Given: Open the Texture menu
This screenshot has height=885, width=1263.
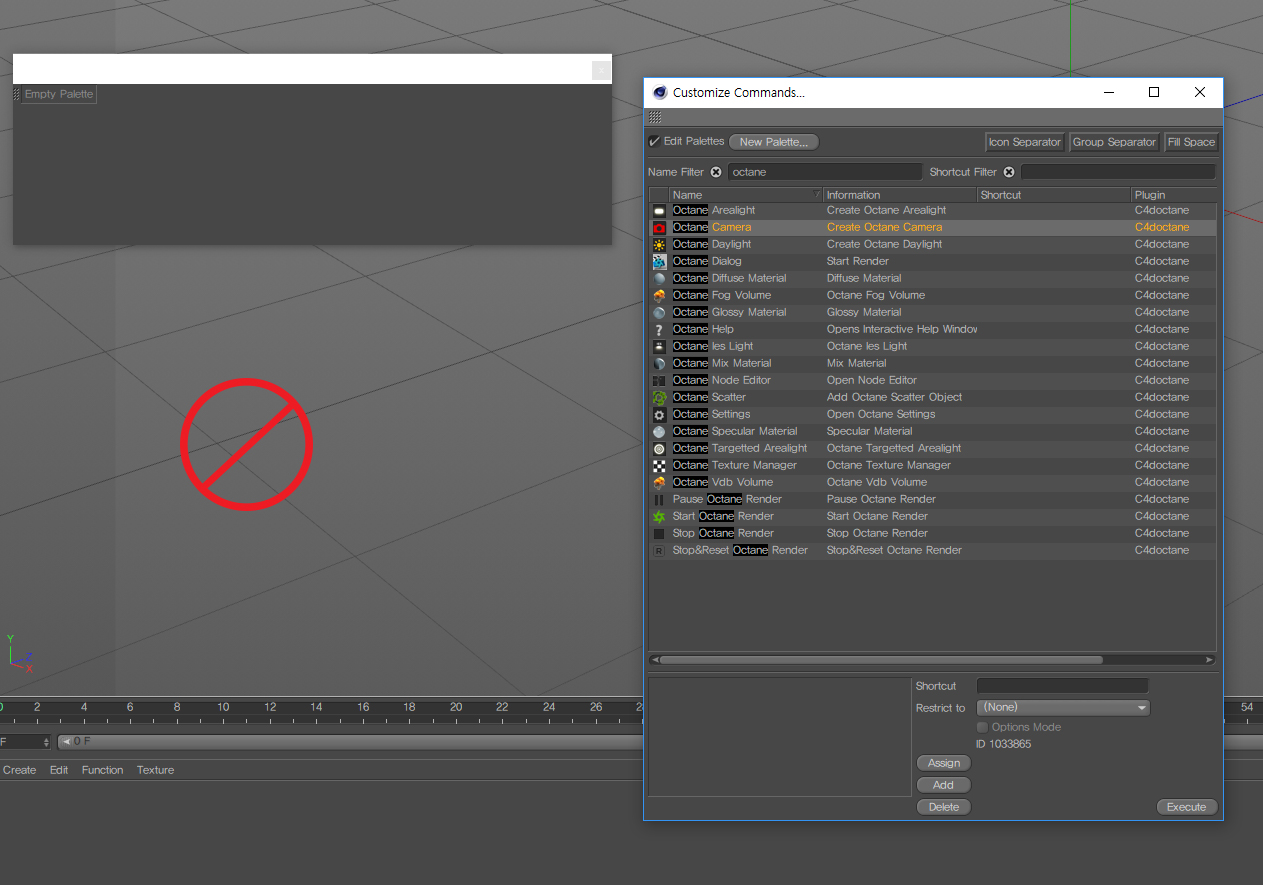Looking at the screenshot, I should (155, 770).
